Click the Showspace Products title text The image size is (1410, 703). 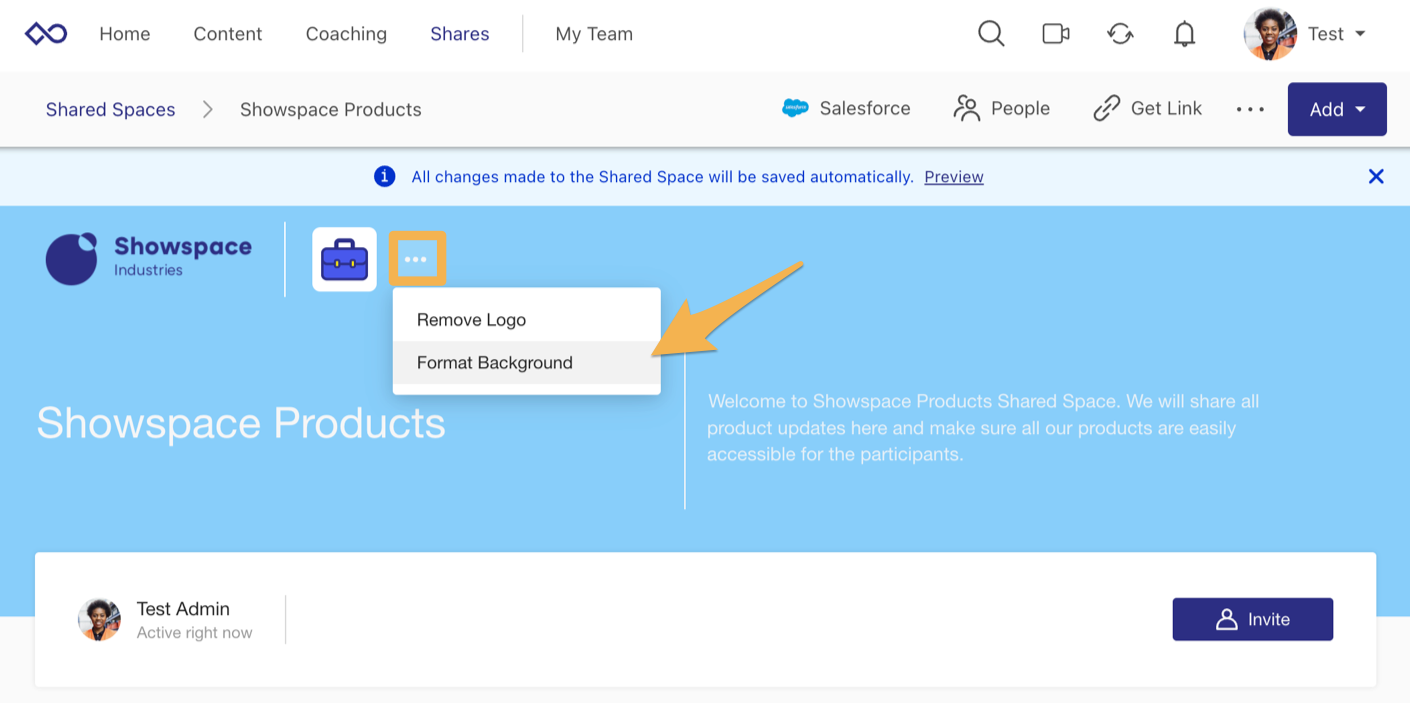tap(241, 424)
